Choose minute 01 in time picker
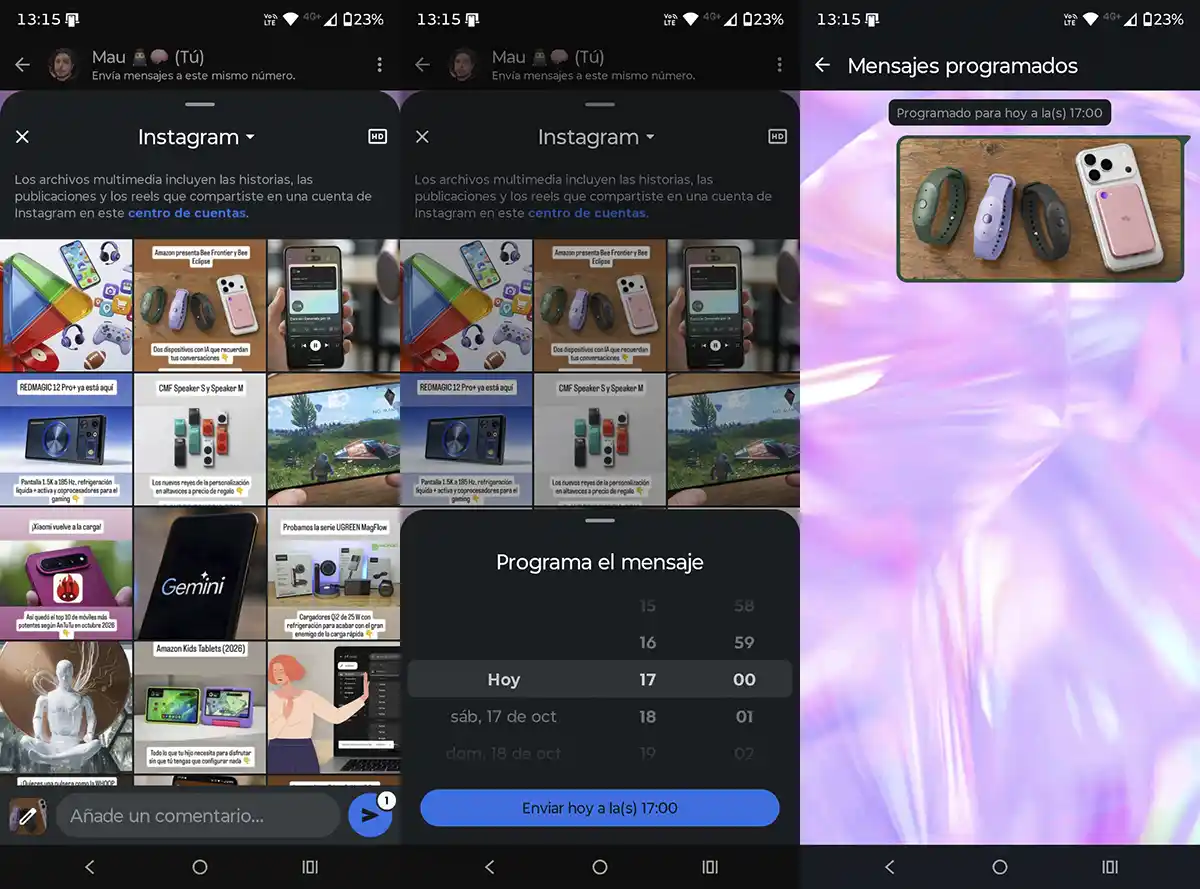The height and width of the screenshot is (889, 1200). [x=744, y=716]
